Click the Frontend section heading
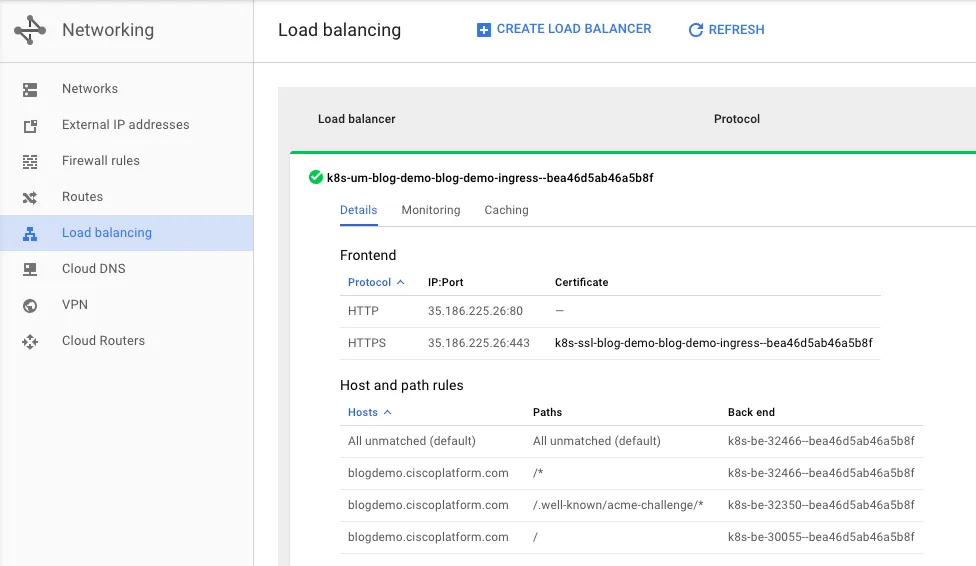 pyautogui.click(x=368, y=255)
